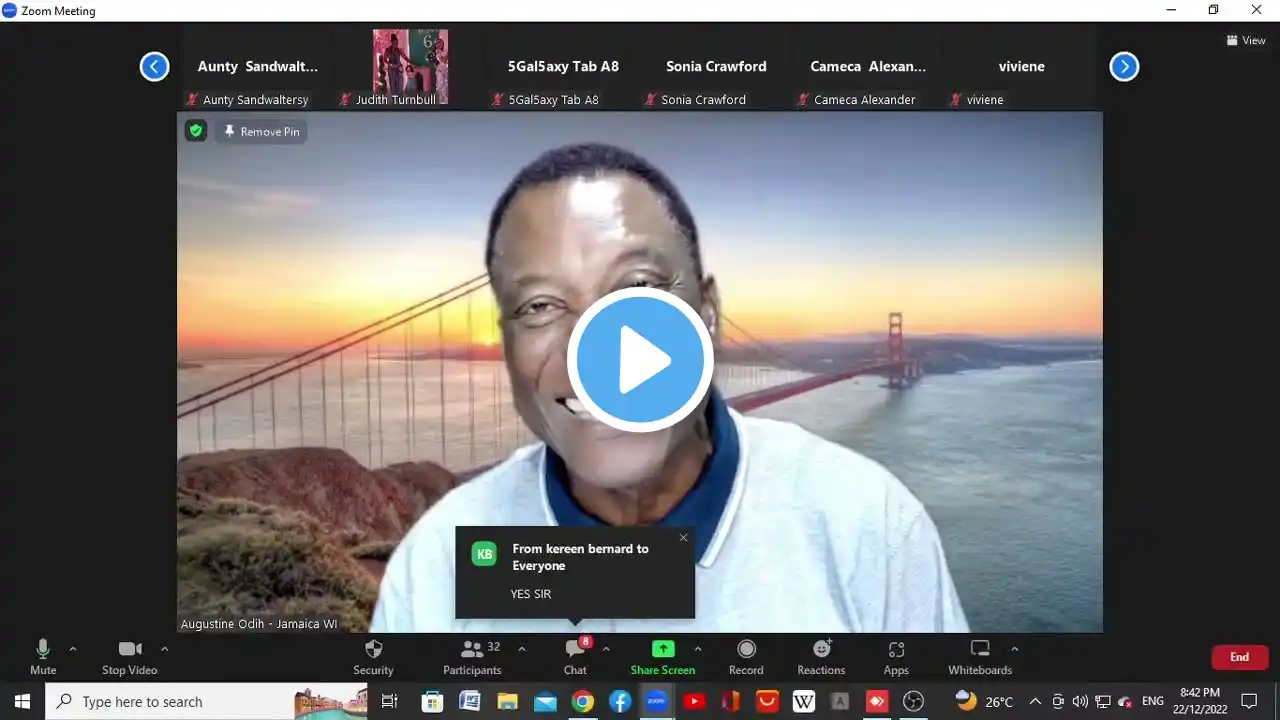Expand the arrow next to Share Screen
The image size is (1280, 720).
[698, 649]
